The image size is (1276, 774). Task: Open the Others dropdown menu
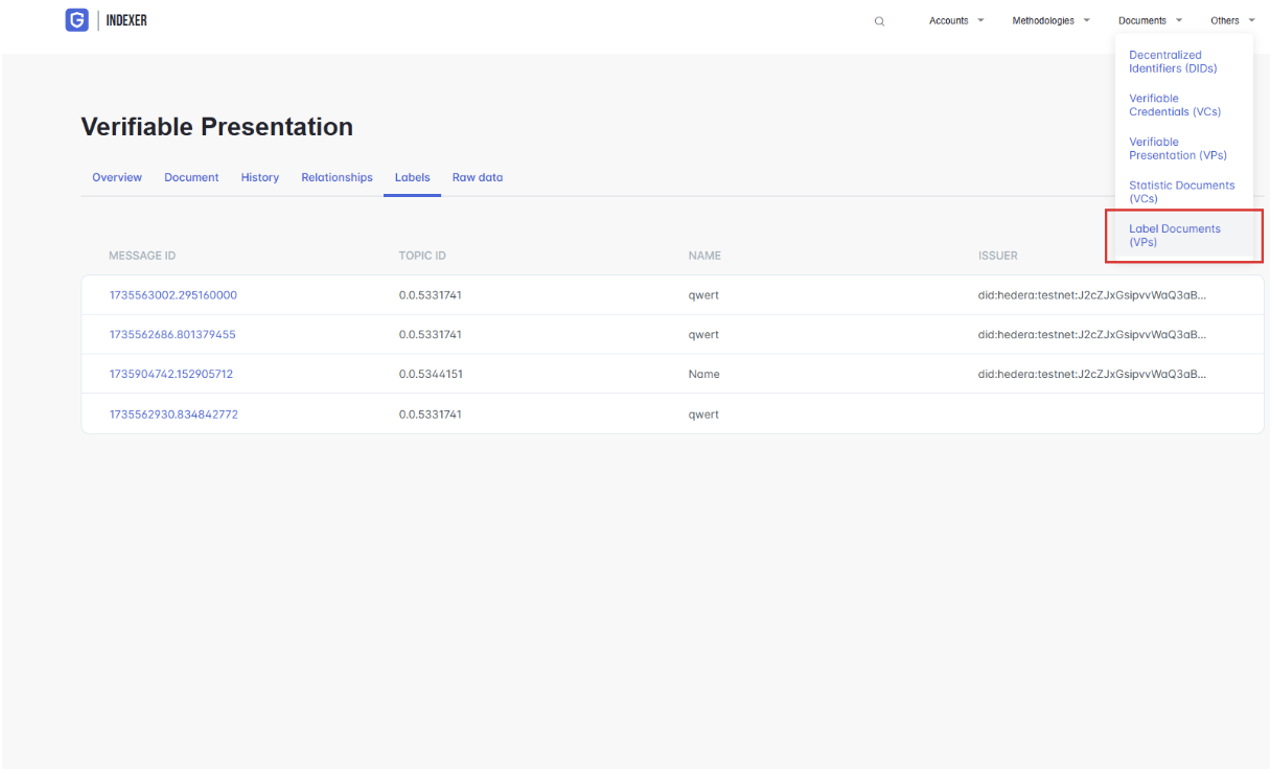point(1232,21)
